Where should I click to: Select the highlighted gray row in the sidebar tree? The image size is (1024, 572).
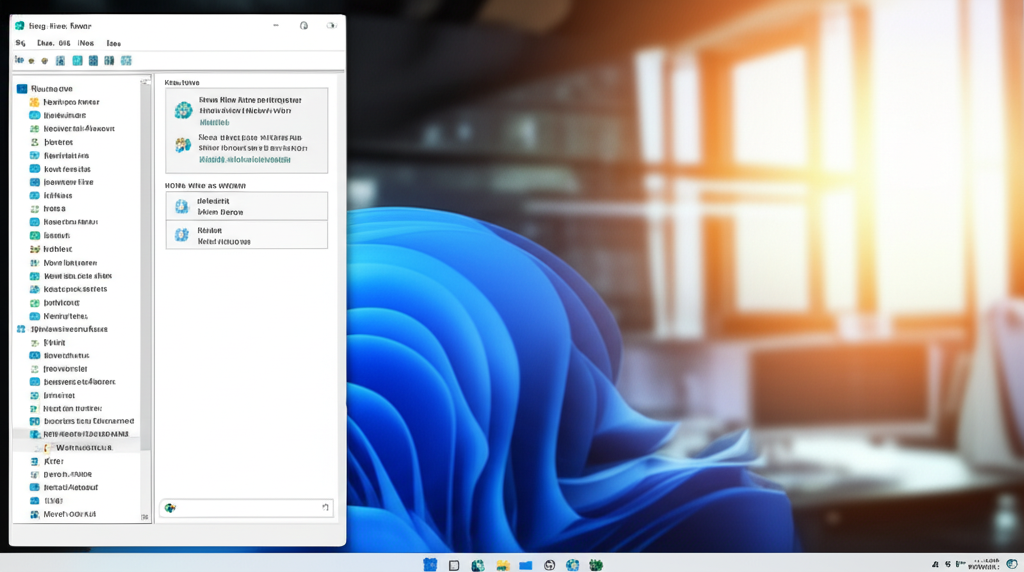(x=76, y=435)
